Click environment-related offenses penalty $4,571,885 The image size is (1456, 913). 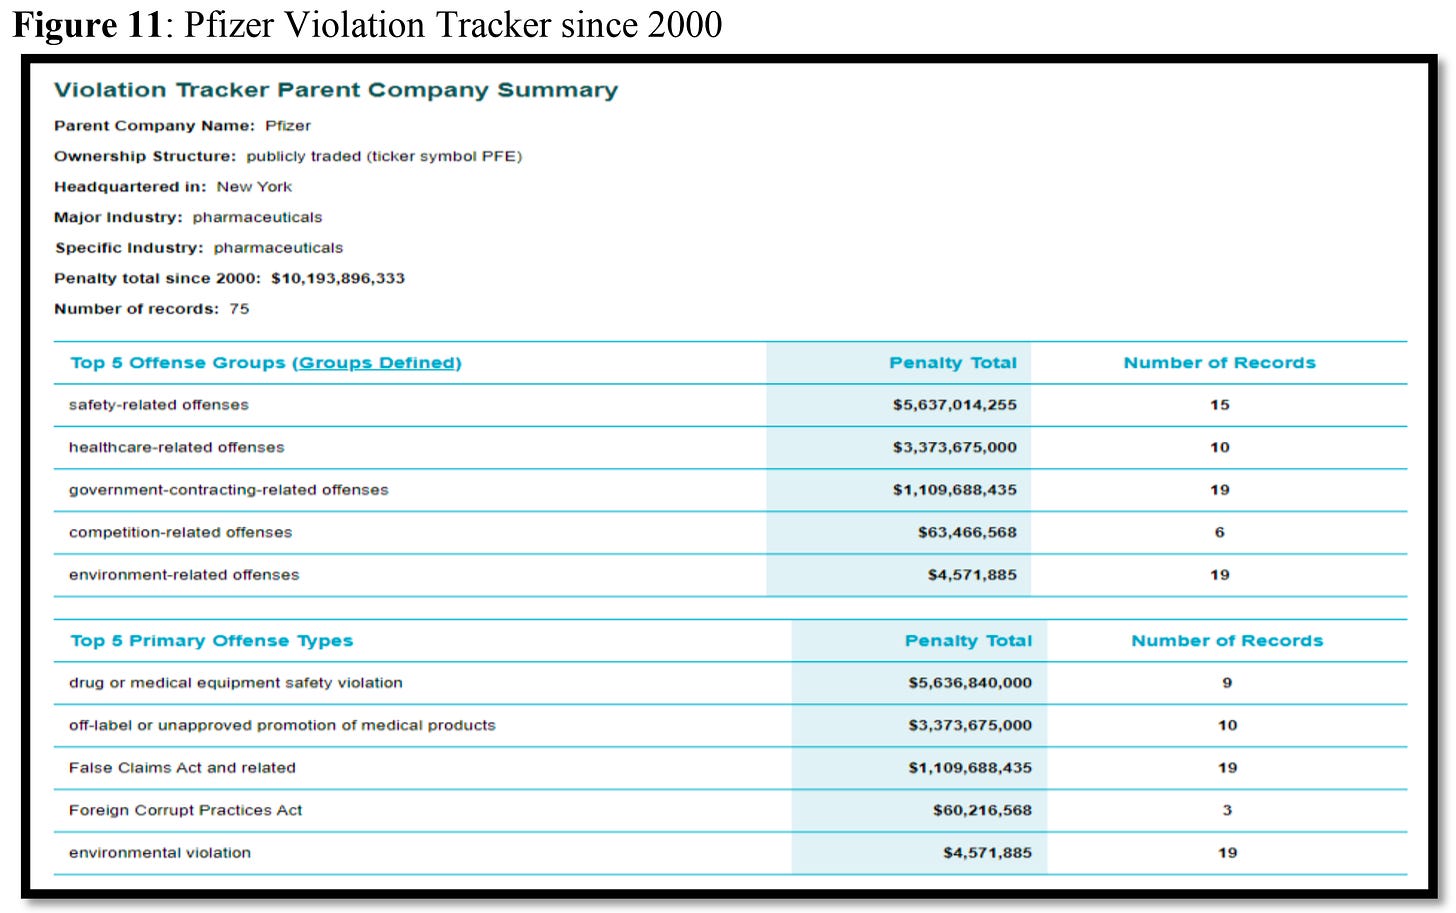click(x=972, y=575)
